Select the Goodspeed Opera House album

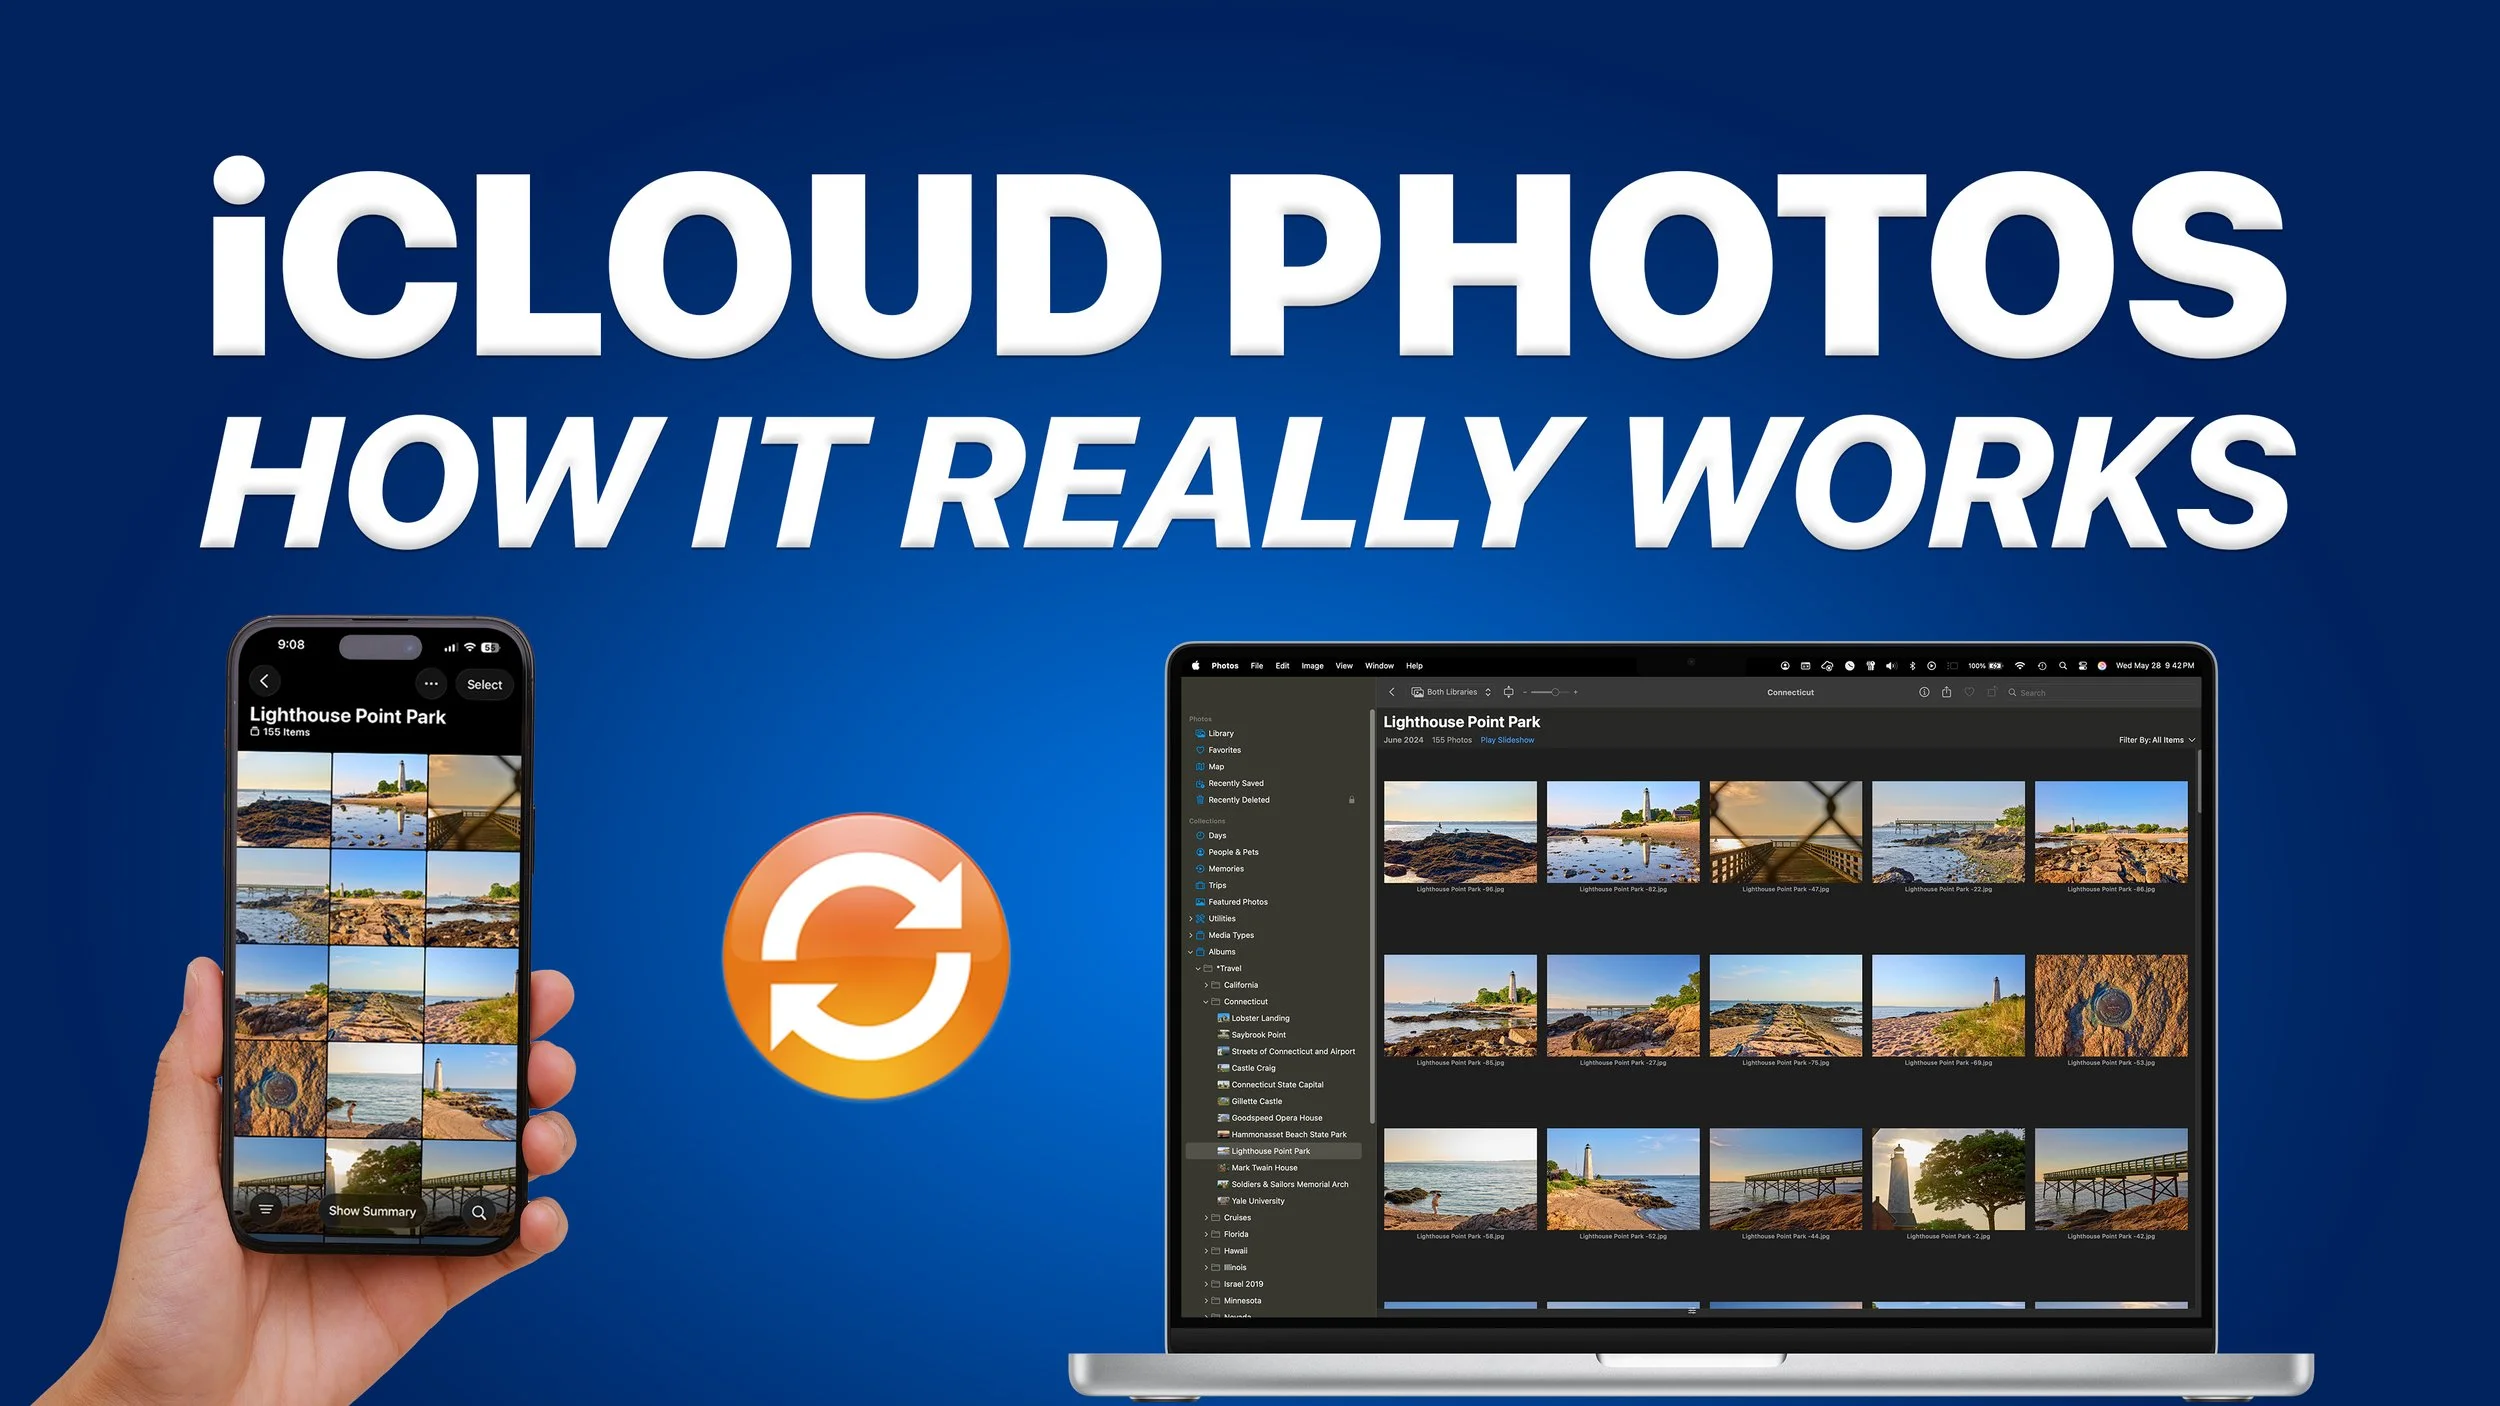[1270, 1118]
